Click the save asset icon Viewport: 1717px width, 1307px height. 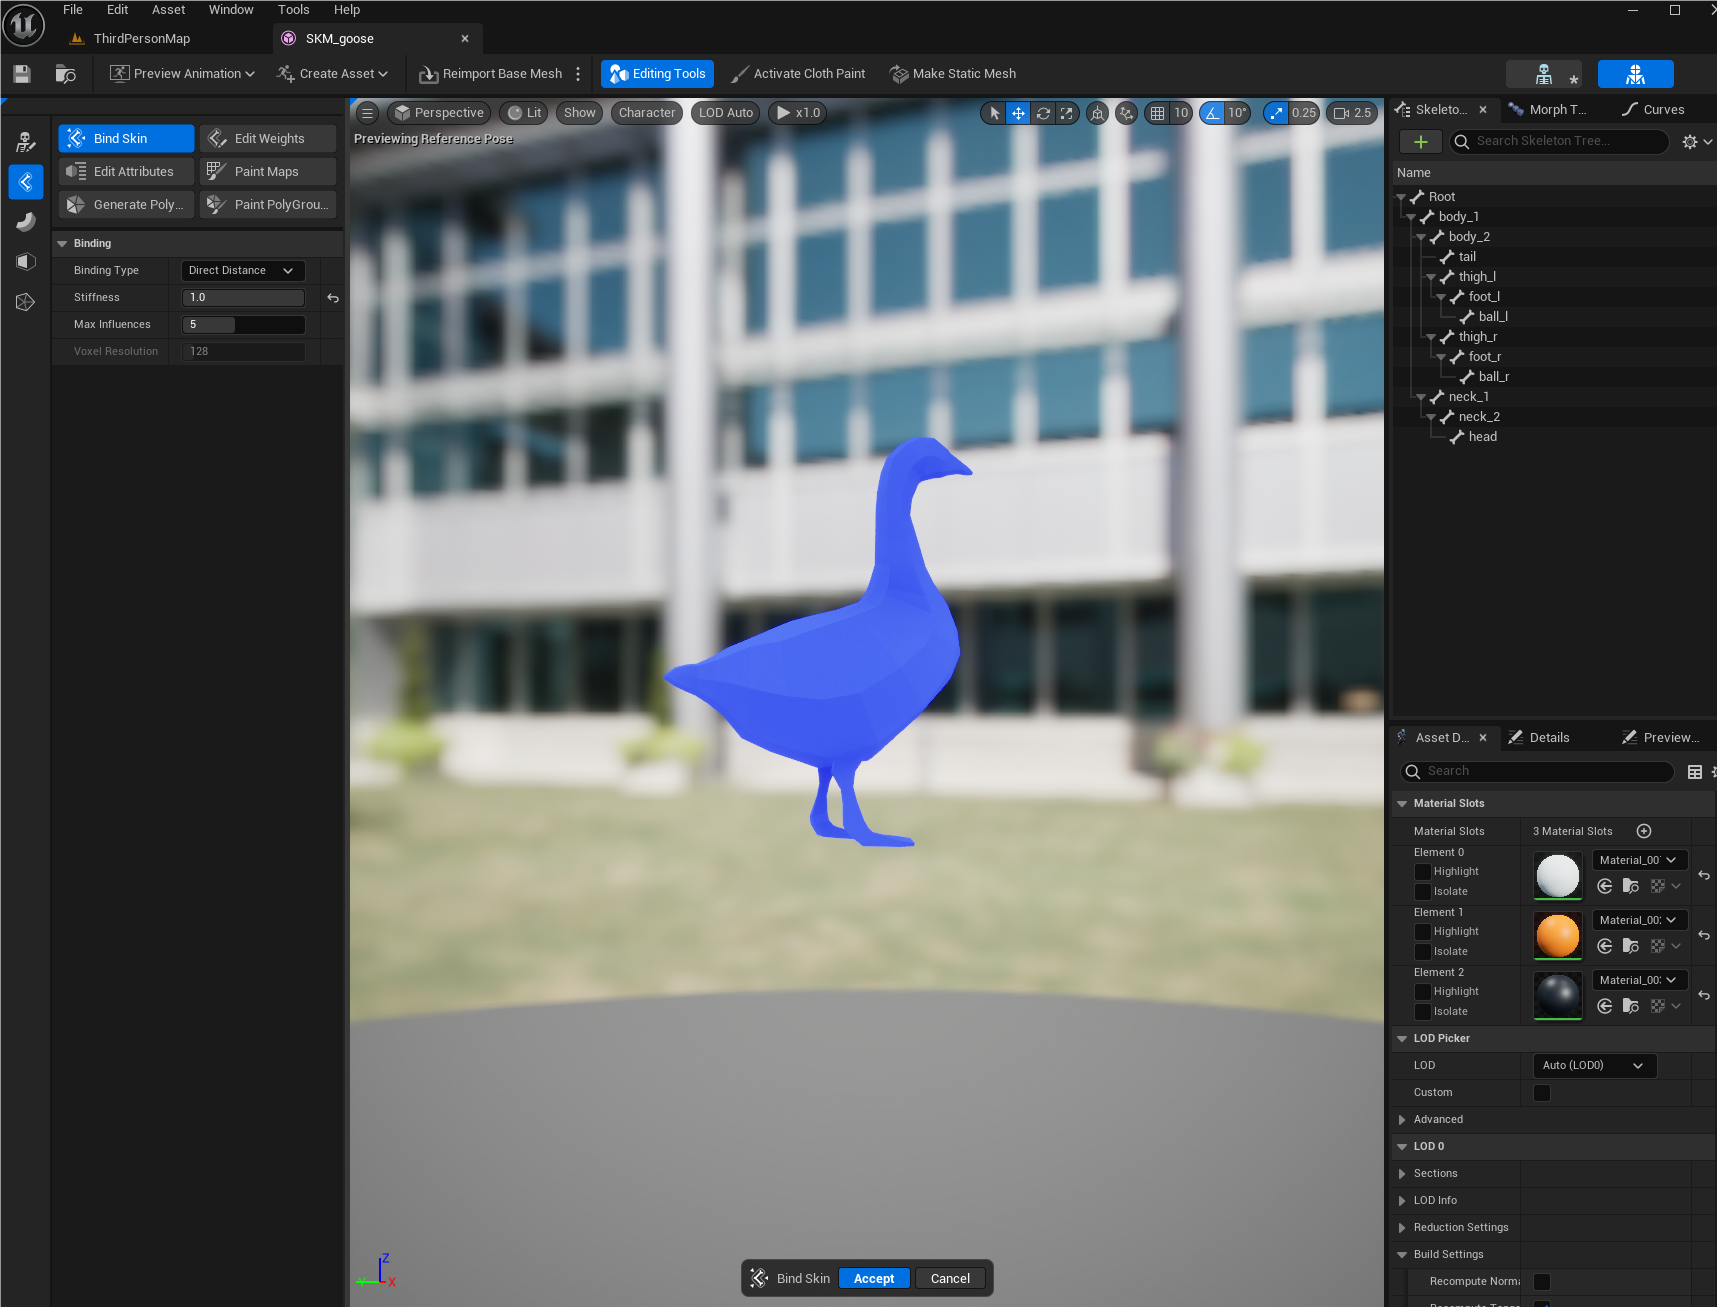[22, 74]
